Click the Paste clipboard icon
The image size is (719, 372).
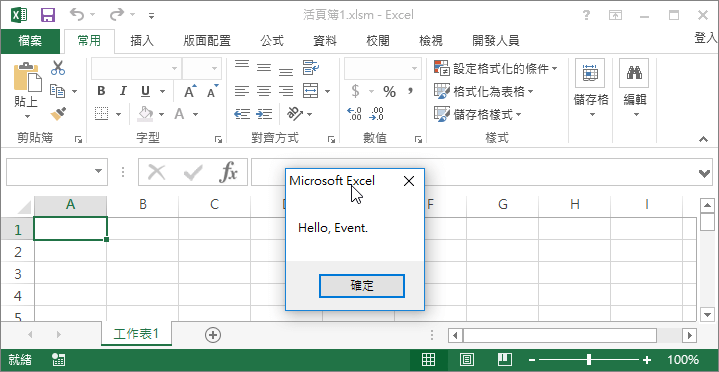(27, 77)
